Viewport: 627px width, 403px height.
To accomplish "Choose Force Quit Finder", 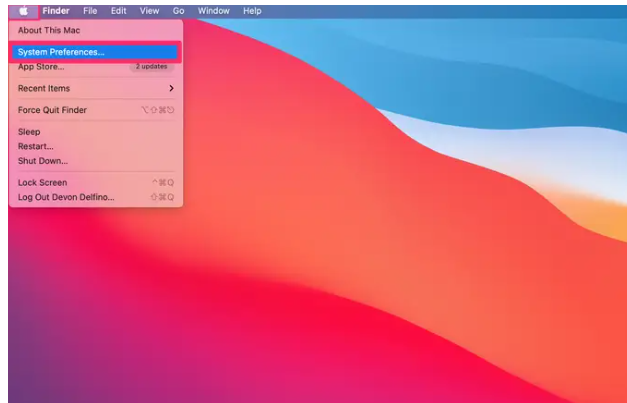I will tap(96, 110).
